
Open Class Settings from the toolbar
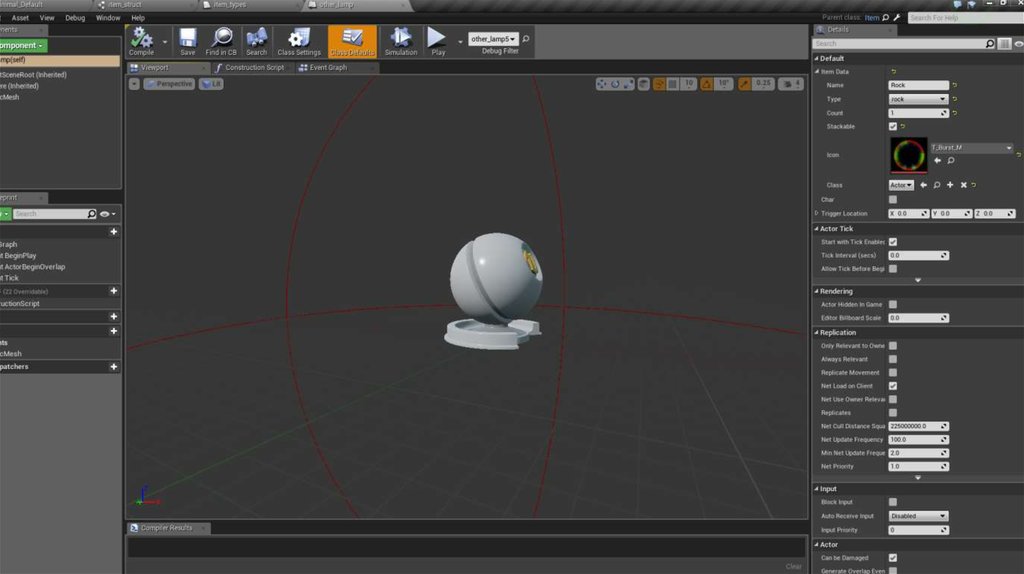299,41
